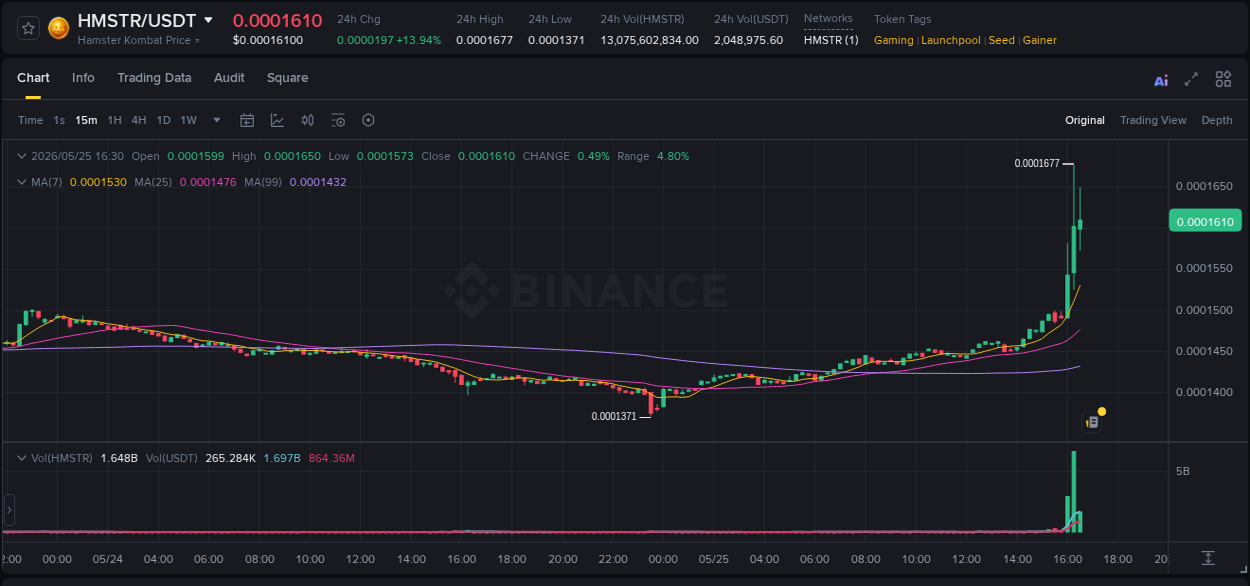Add HMSTR/USDT to favorites with star icon

coord(28,28)
